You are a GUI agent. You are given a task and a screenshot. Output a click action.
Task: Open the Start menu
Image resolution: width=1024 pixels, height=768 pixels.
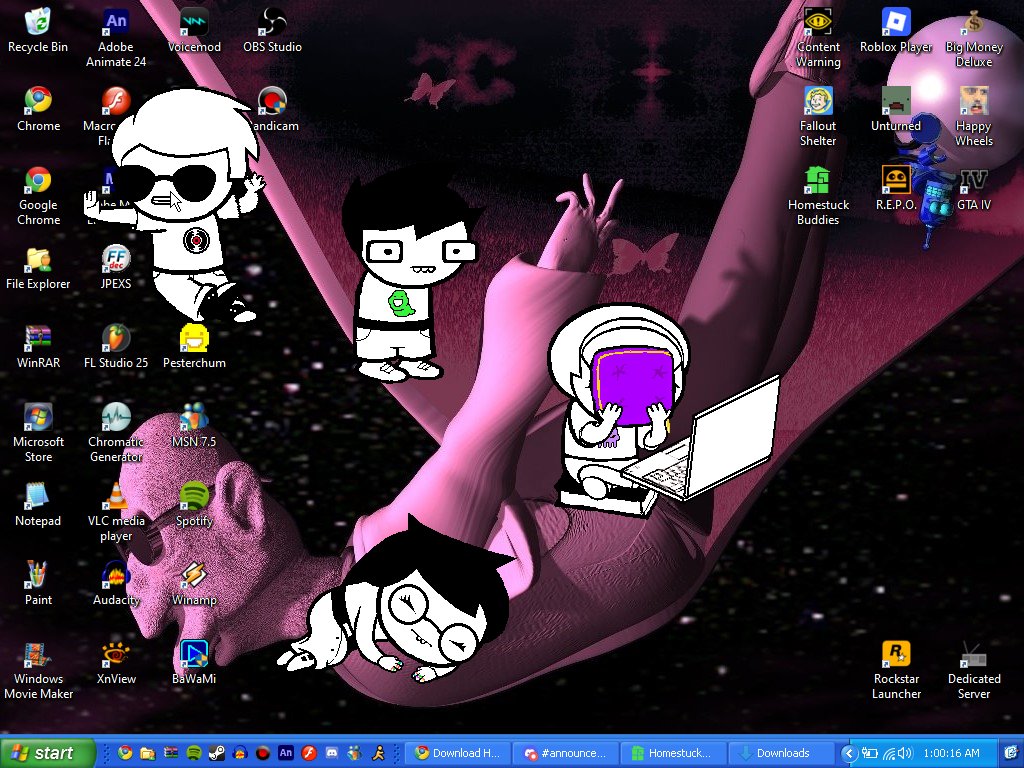(x=47, y=753)
